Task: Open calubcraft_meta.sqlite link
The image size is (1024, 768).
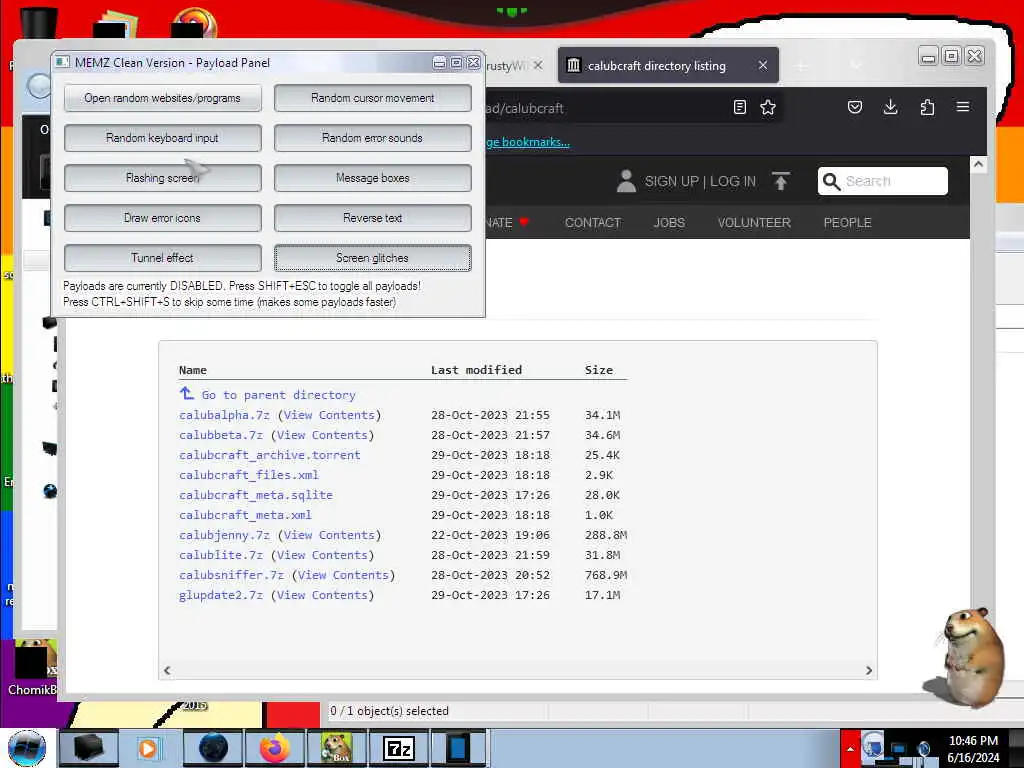Action: (256, 495)
